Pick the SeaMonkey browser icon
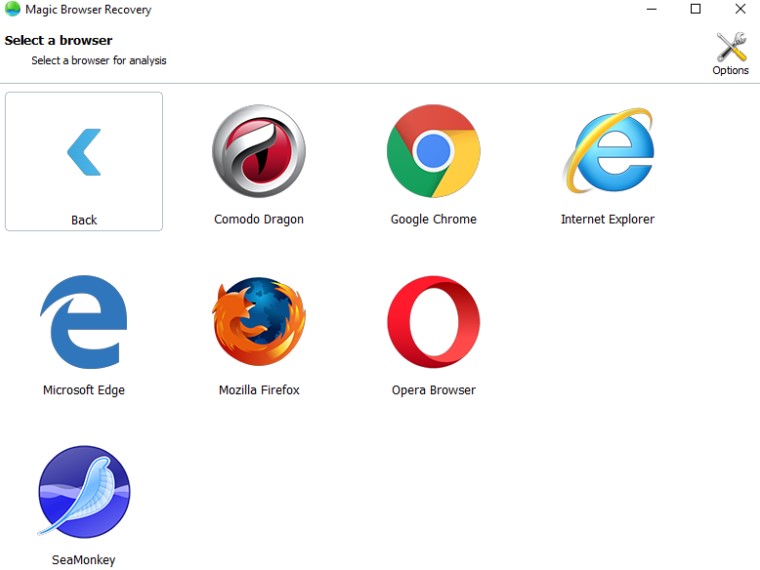Image resolution: width=760 pixels, height=570 pixels. 84,491
